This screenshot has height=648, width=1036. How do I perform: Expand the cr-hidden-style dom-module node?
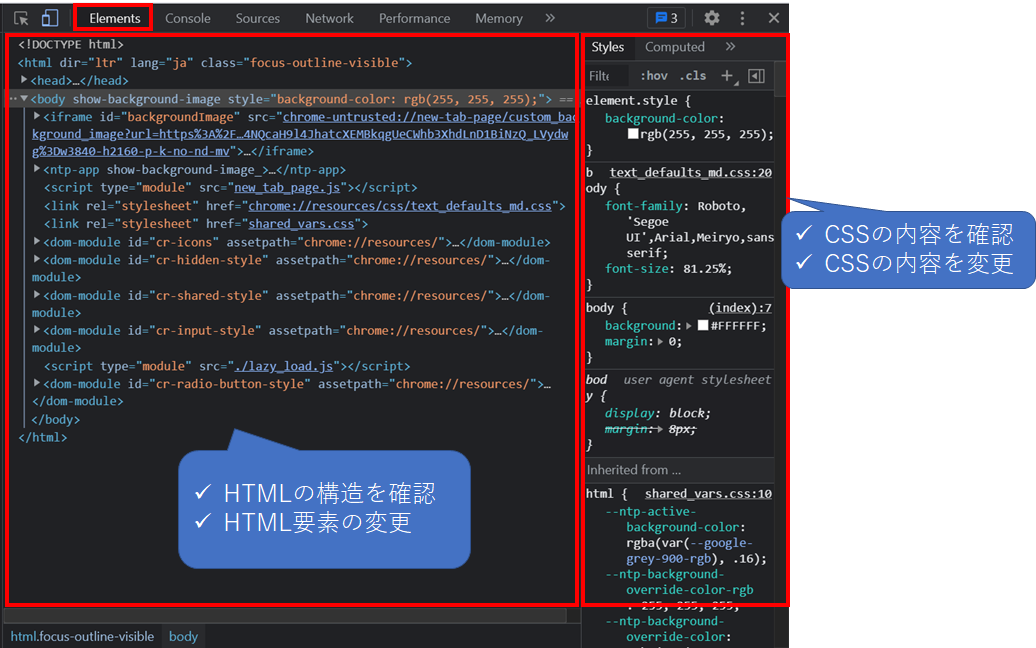click(x=37, y=260)
